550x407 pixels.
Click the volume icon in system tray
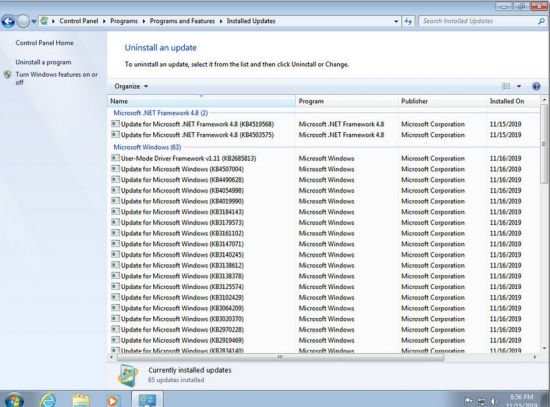[x=494, y=401]
